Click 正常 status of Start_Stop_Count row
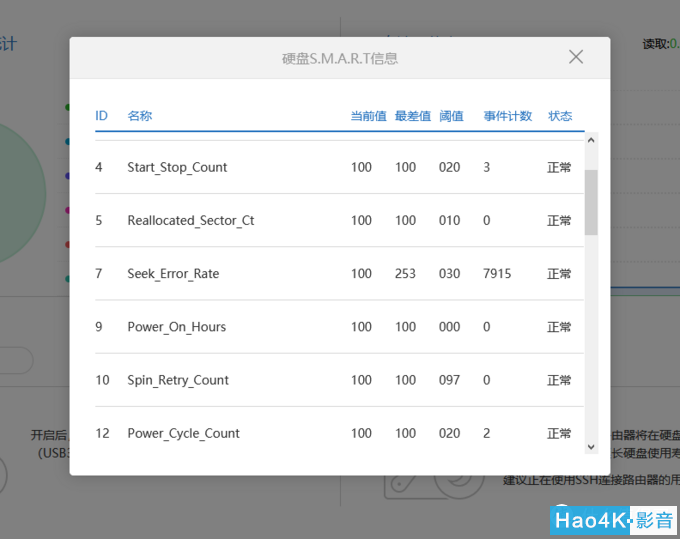 [559, 167]
